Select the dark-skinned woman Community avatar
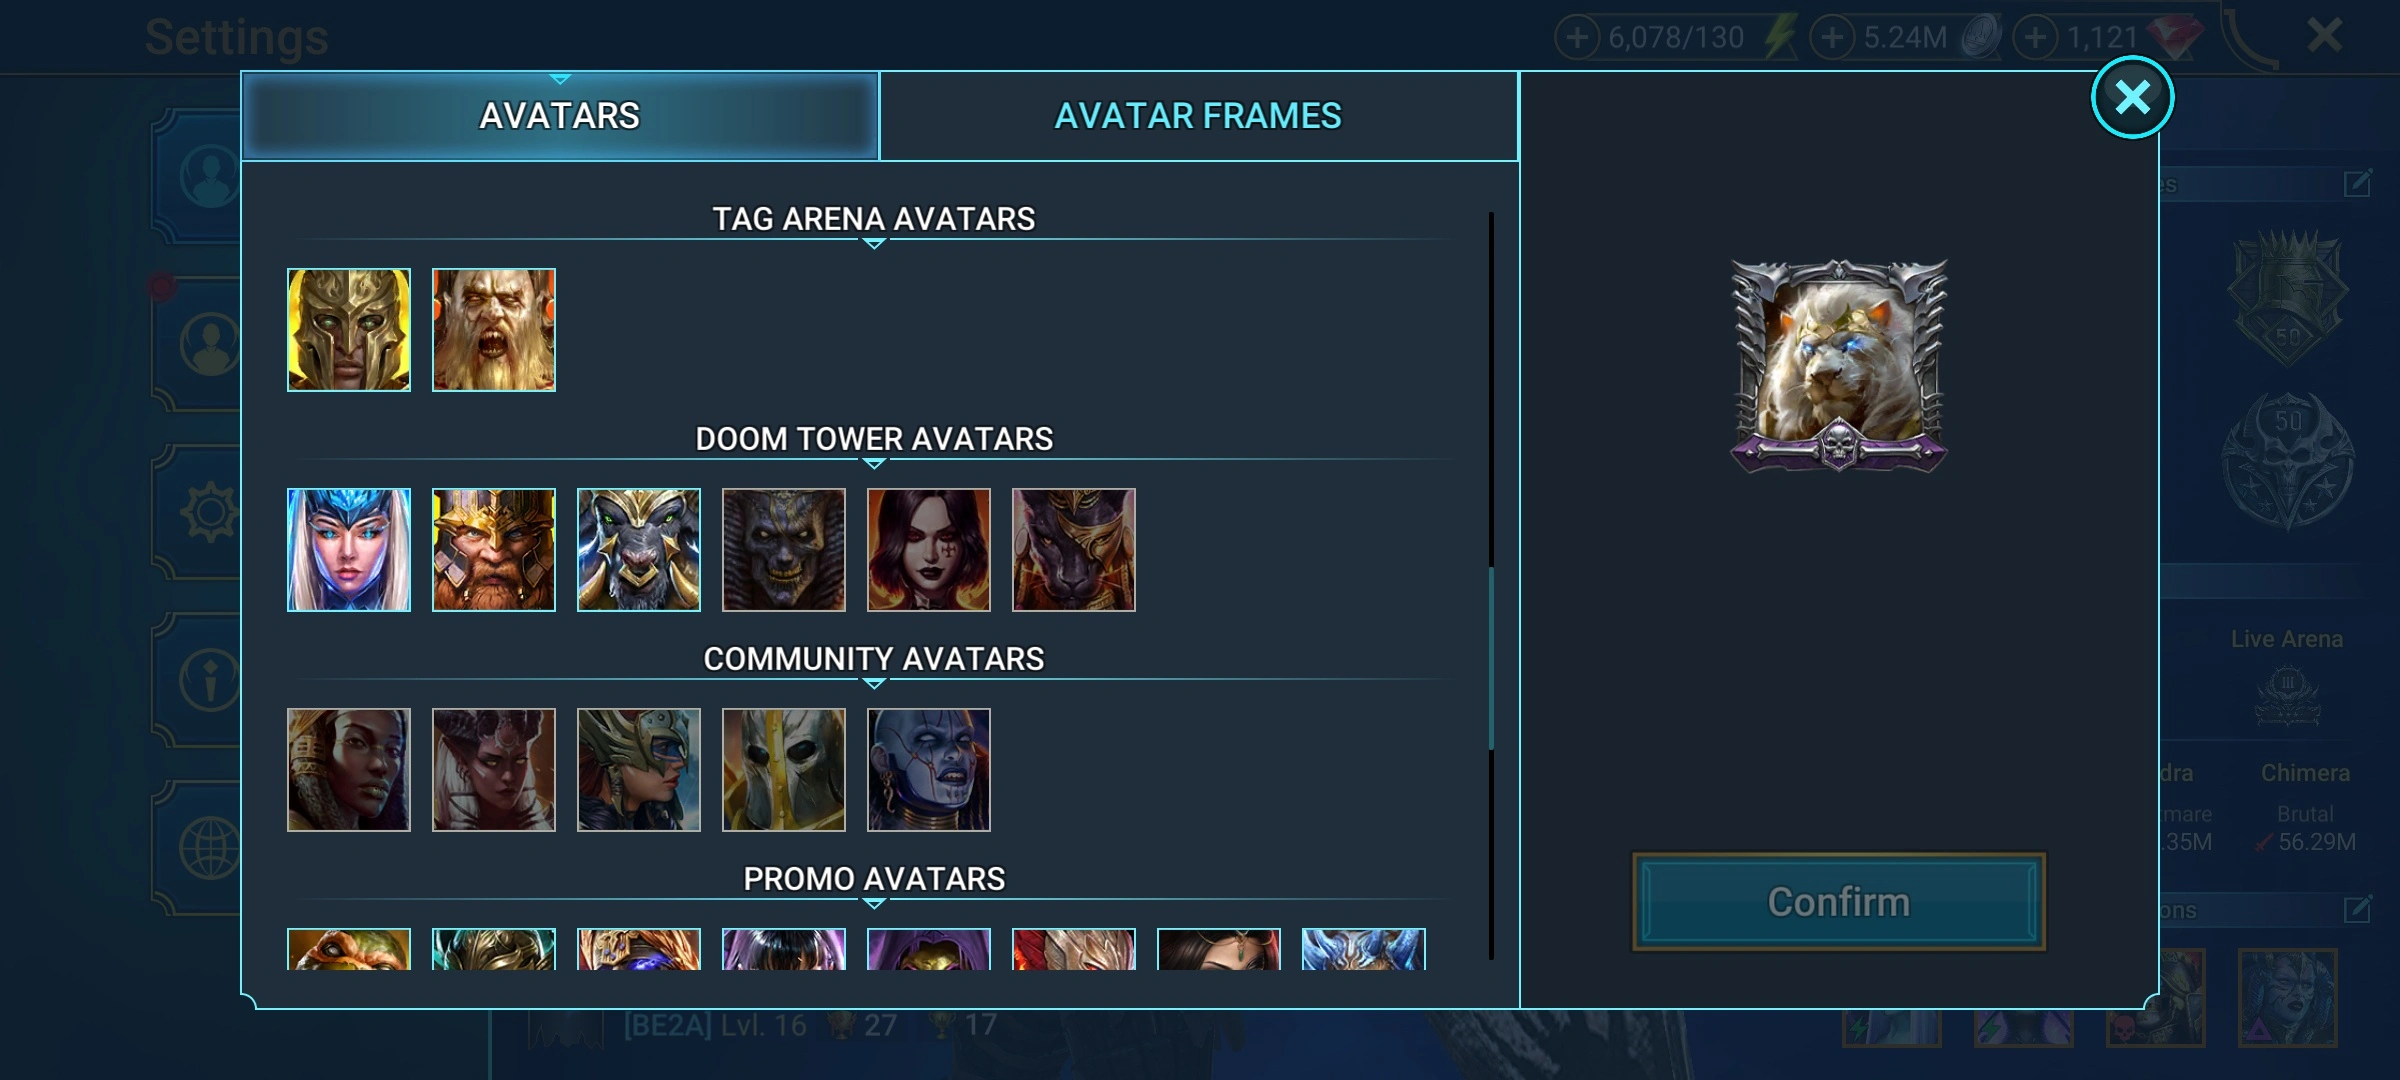Screen dimensions: 2400x1080 tap(348, 770)
